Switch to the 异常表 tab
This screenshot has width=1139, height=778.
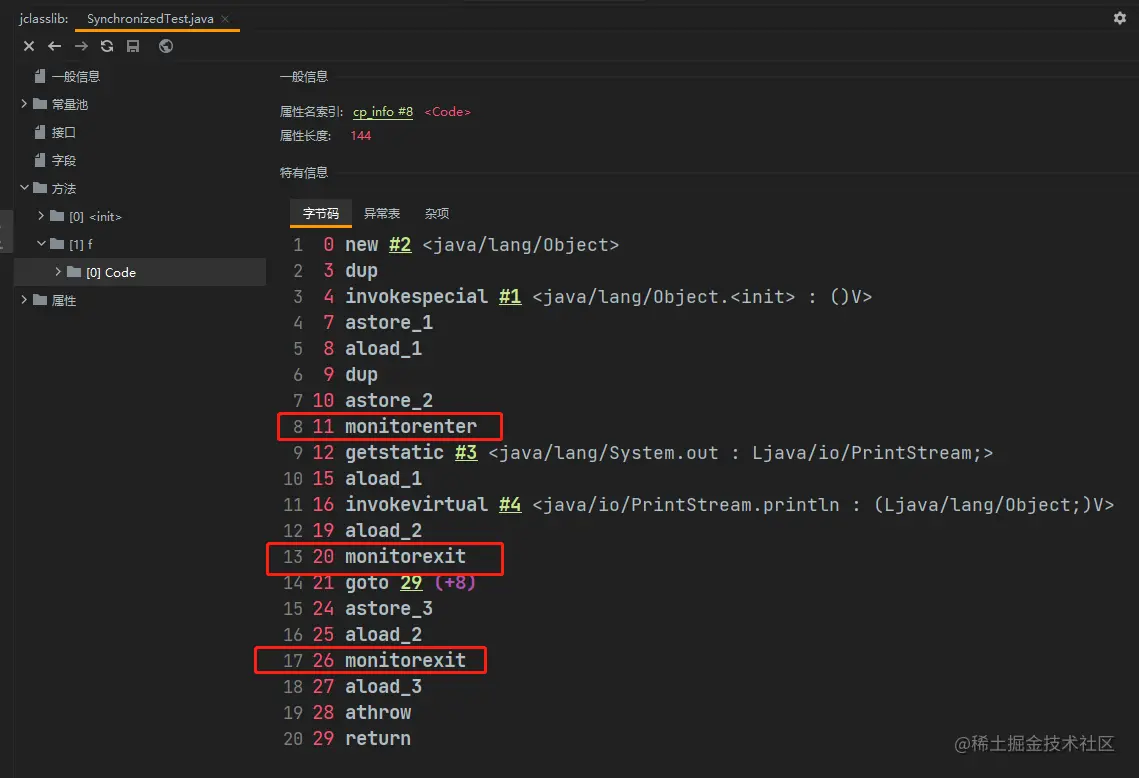click(382, 214)
